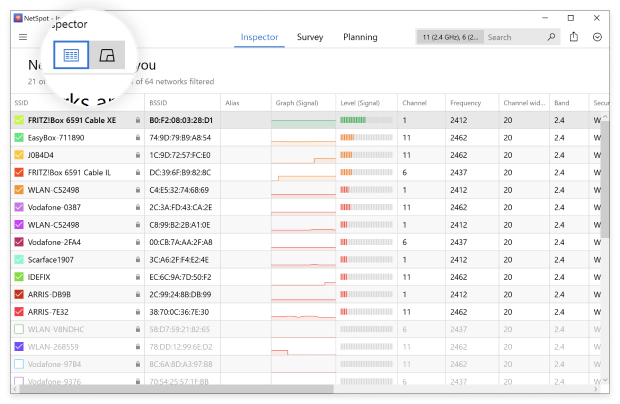Open the channel filter 11 (2.4 GHz) dropdown
Image resolution: width=620 pixels, height=404 pixels.
pos(450,37)
